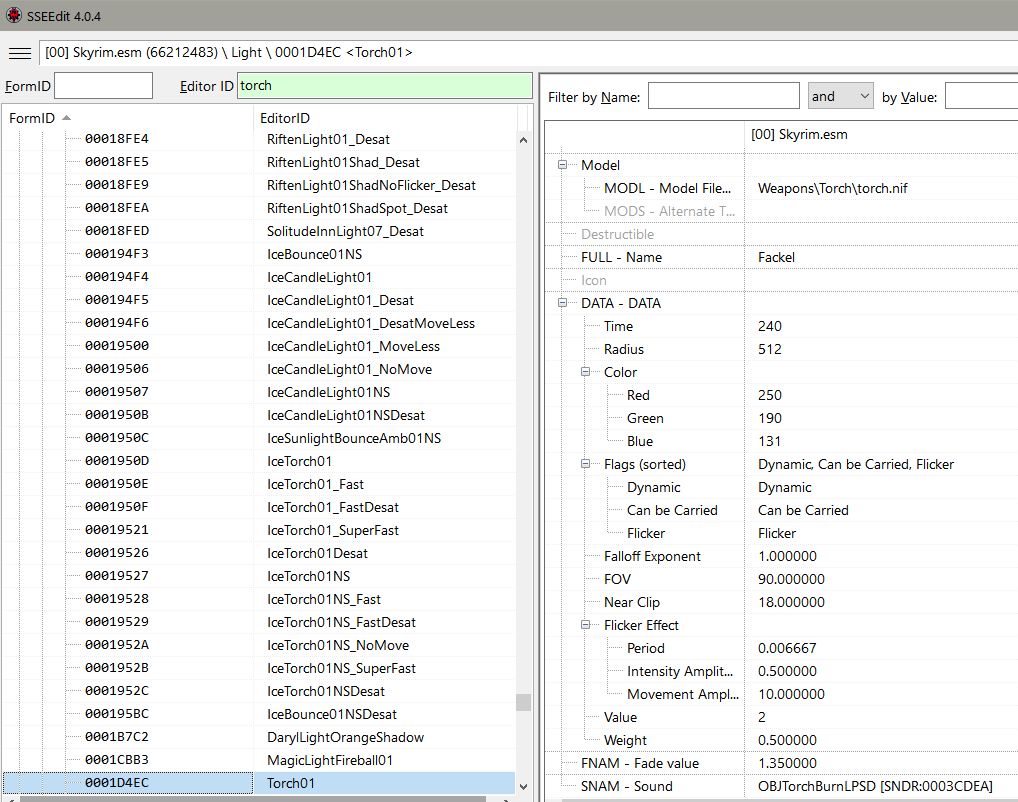Sort the list by EditorID column header

(385, 118)
